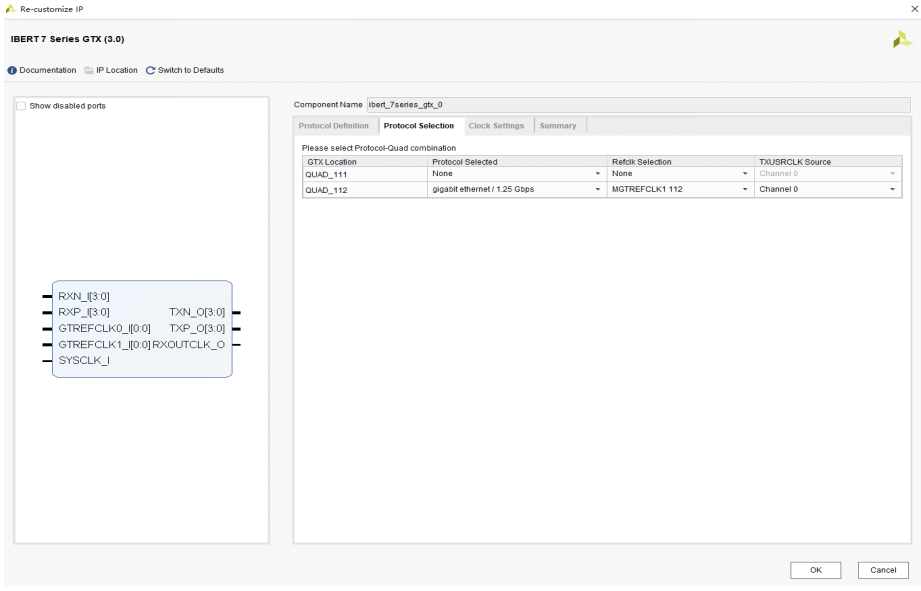Click the TXN_O[3:0] output port
The image size is (921, 591).
(x=197, y=312)
